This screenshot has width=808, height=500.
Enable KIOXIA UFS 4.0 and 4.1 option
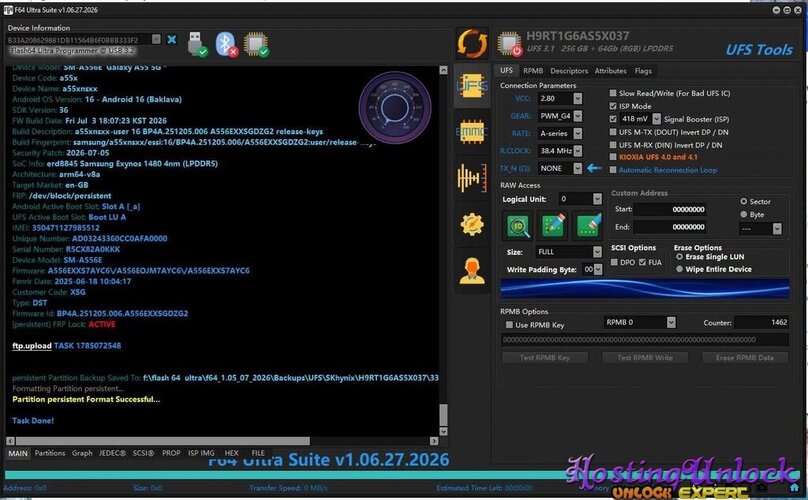point(613,157)
